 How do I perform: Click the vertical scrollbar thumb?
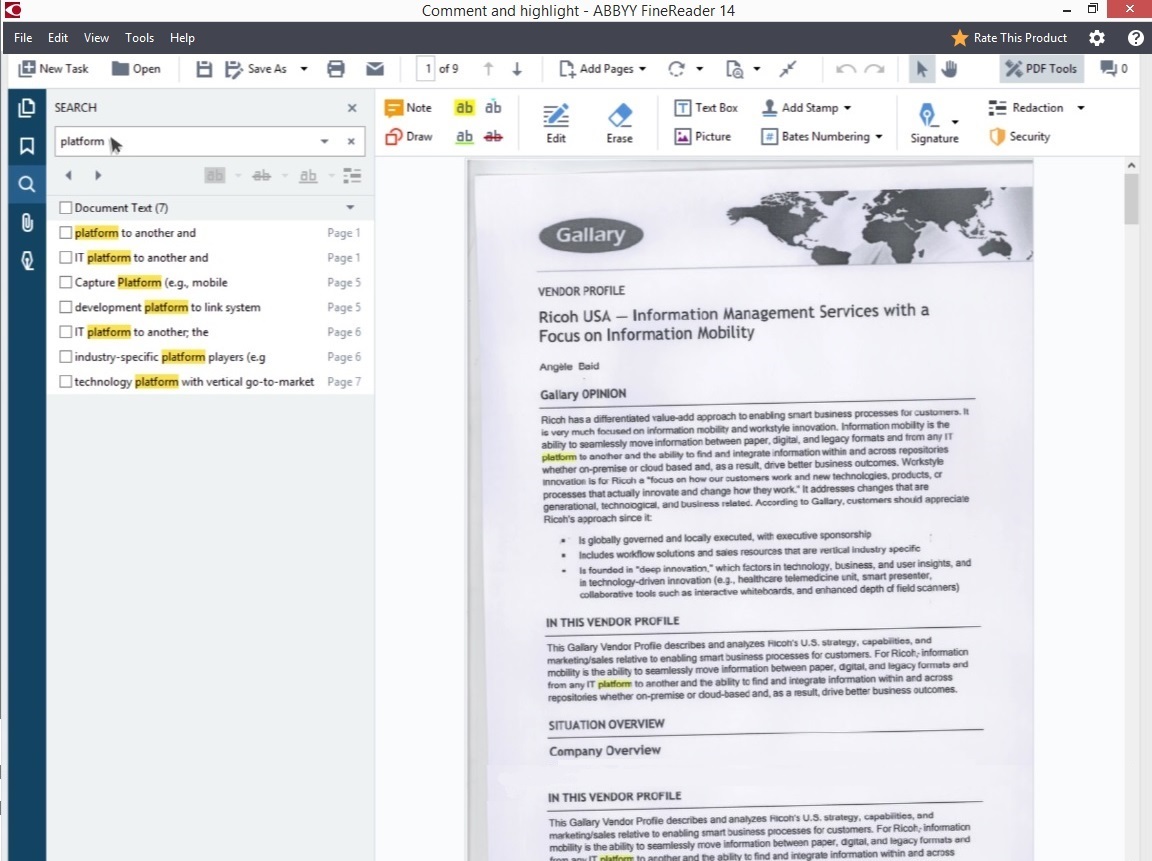click(1131, 199)
